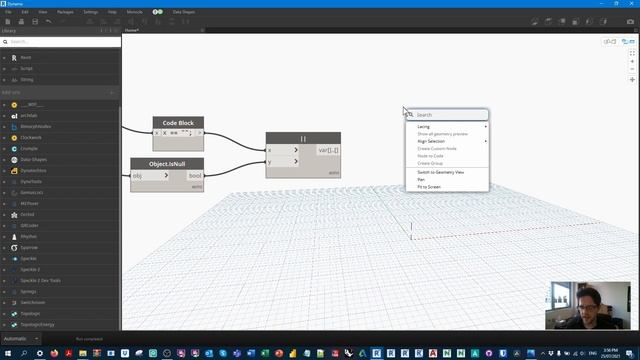Click the zoom out minus icon
The height and width of the screenshot is (360, 640).
point(632,69)
